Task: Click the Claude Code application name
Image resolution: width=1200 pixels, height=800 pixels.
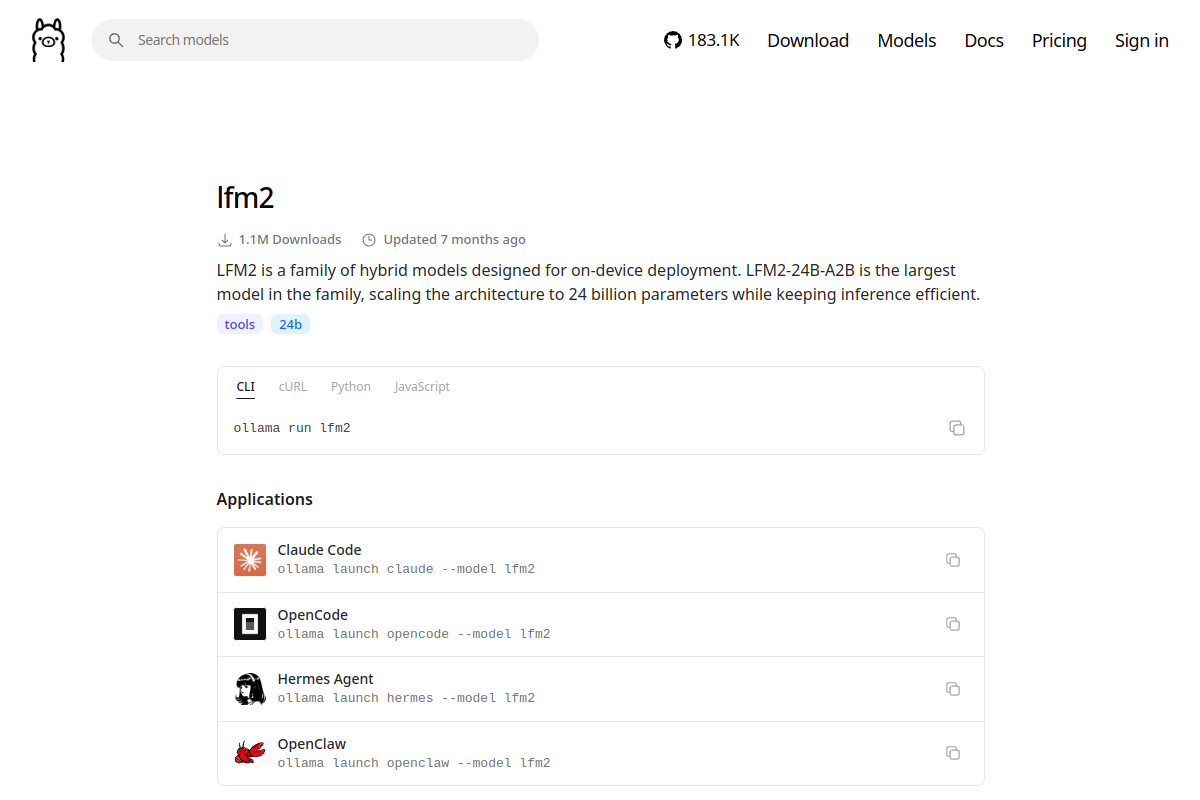Action: pyautogui.click(x=319, y=550)
